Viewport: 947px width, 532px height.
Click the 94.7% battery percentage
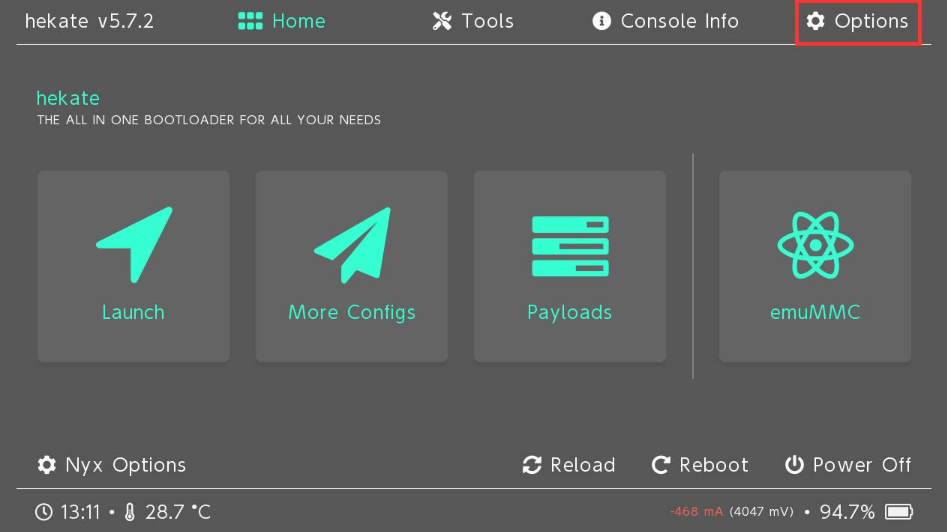pos(847,512)
